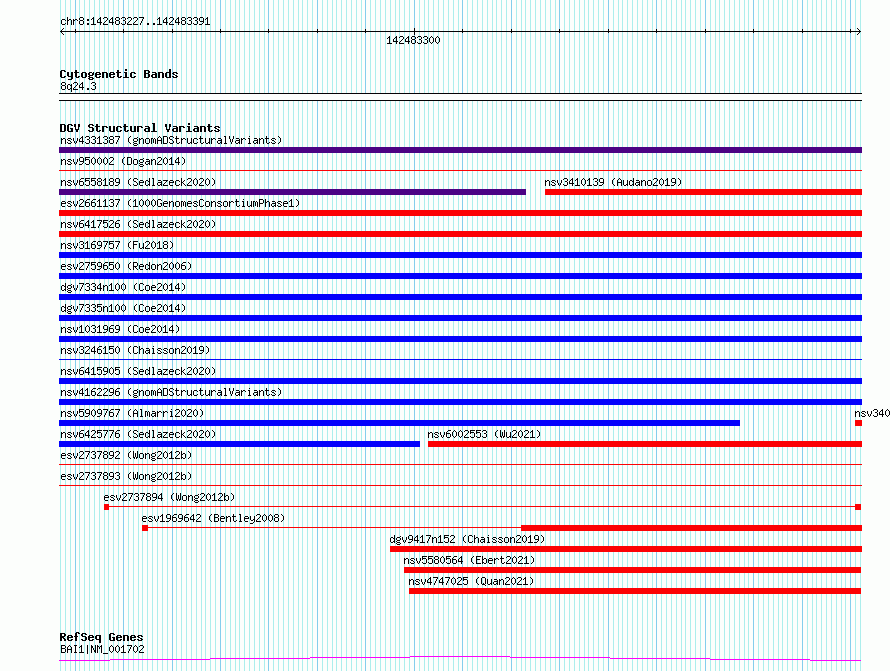Click nsv3169757 (Fu2018) label
This screenshot has width=890, height=671.
(x=117, y=245)
